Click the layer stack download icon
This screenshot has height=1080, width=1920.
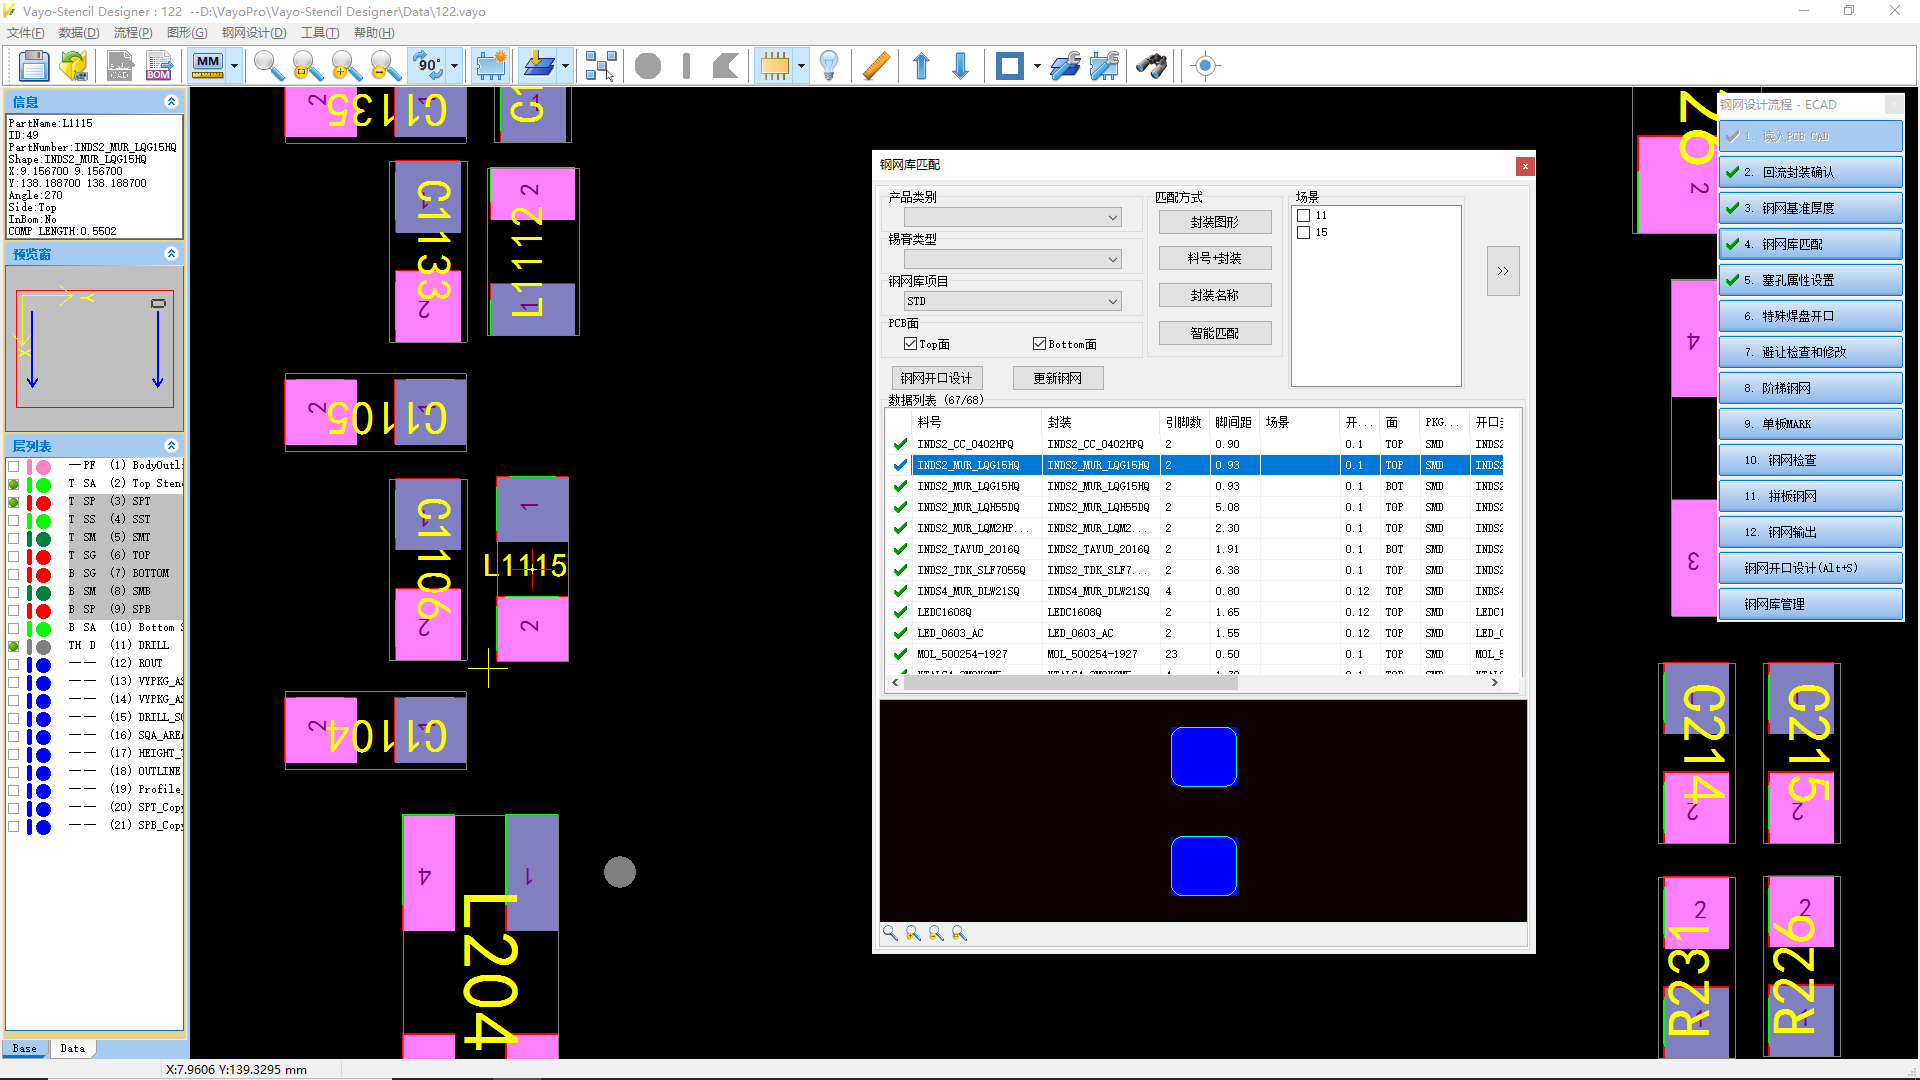coord(539,67)
